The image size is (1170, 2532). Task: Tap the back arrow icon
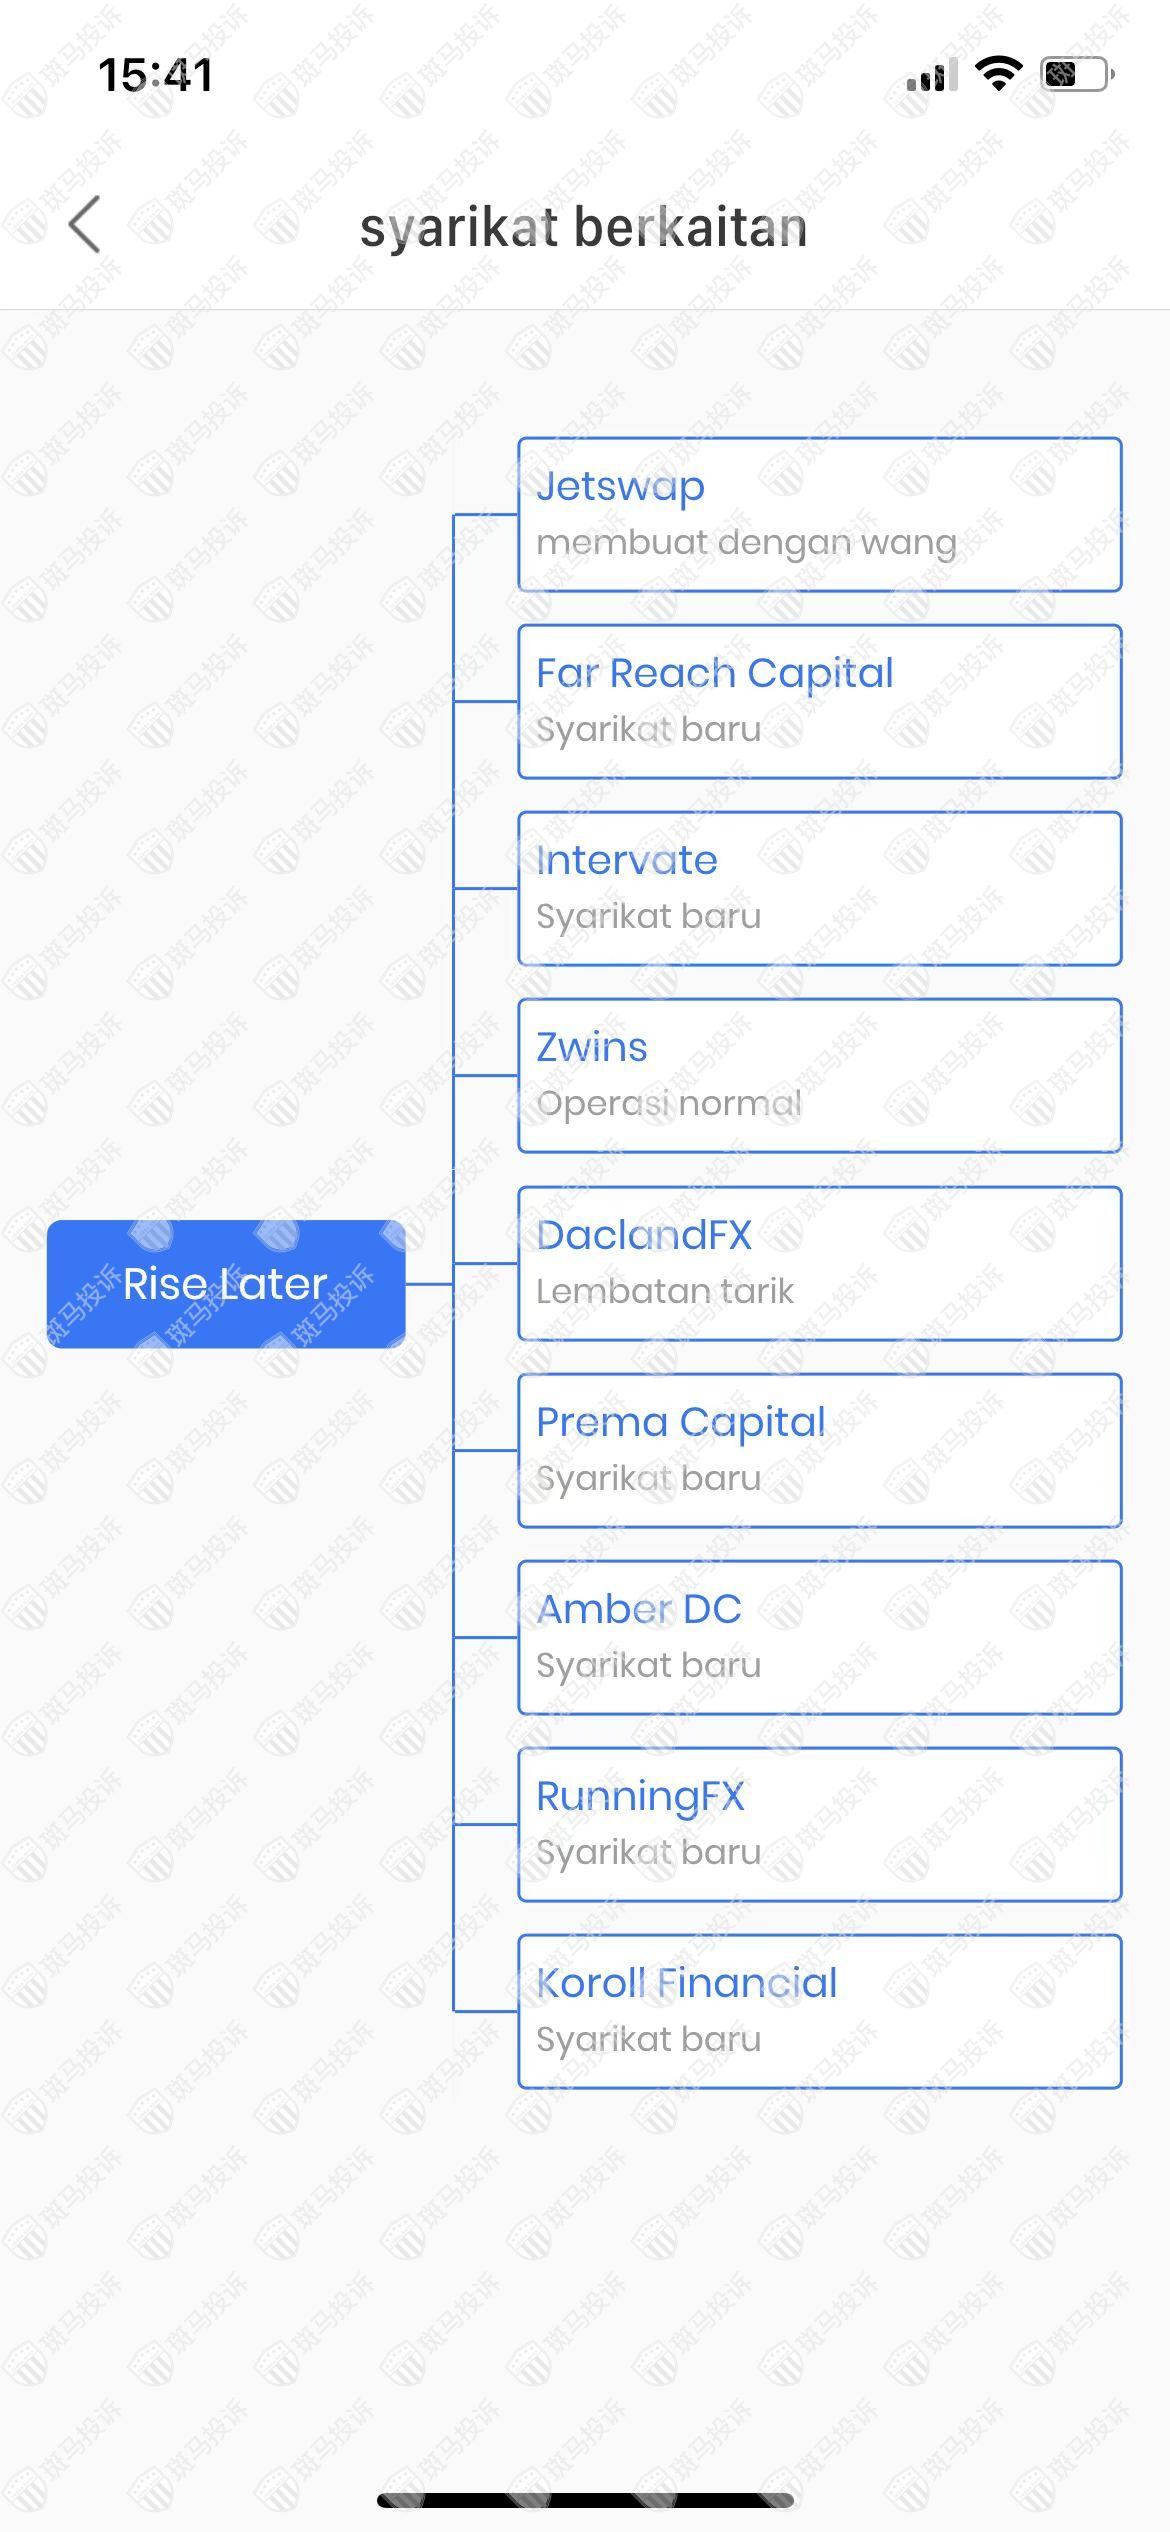(86, 224)
